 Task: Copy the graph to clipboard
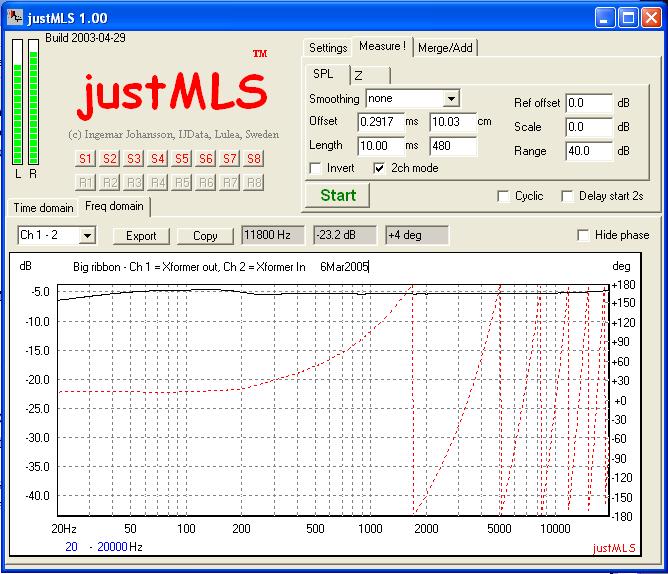pyautogui.click(x=205, y=236)
